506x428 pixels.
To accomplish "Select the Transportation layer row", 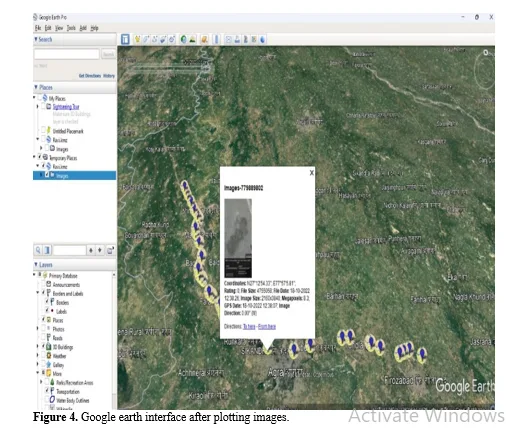I will click(68, 391).
